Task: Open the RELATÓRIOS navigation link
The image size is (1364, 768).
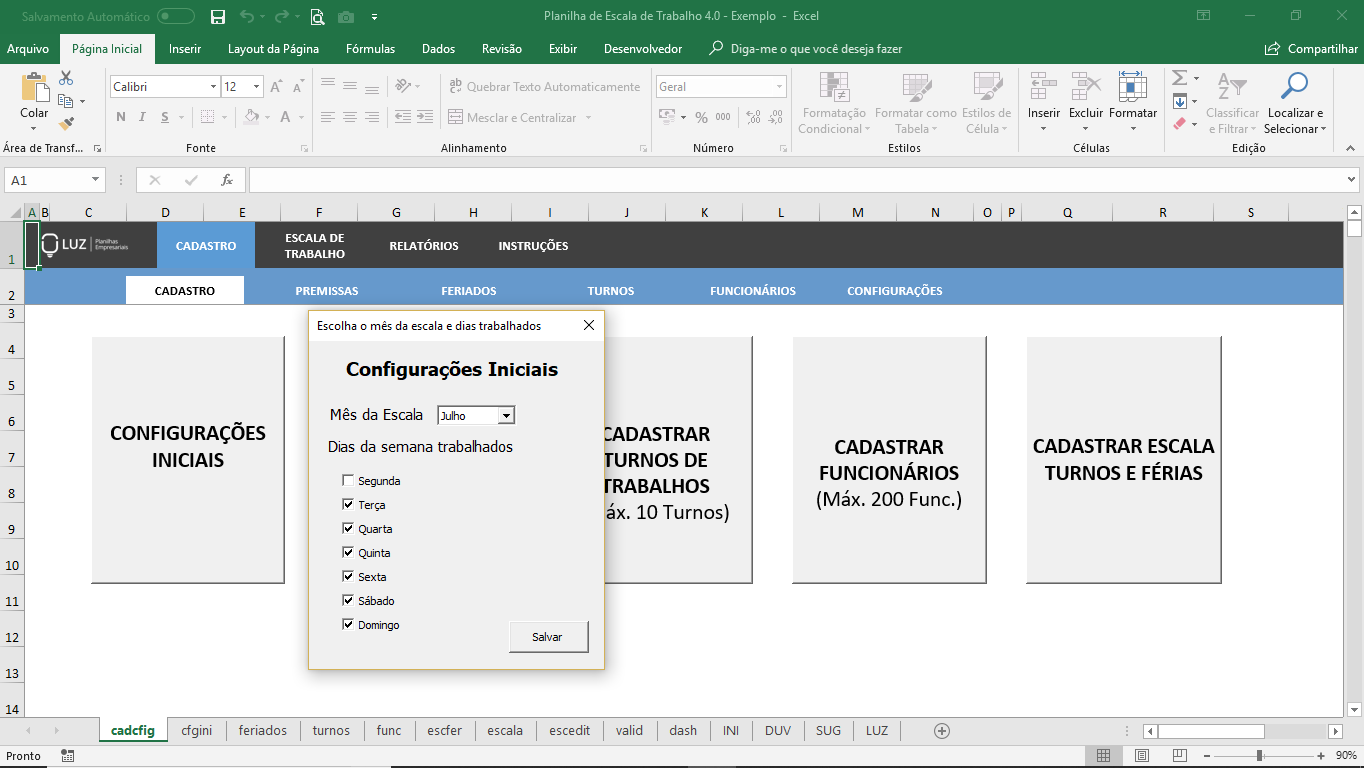Action: [x=424, y=246]
